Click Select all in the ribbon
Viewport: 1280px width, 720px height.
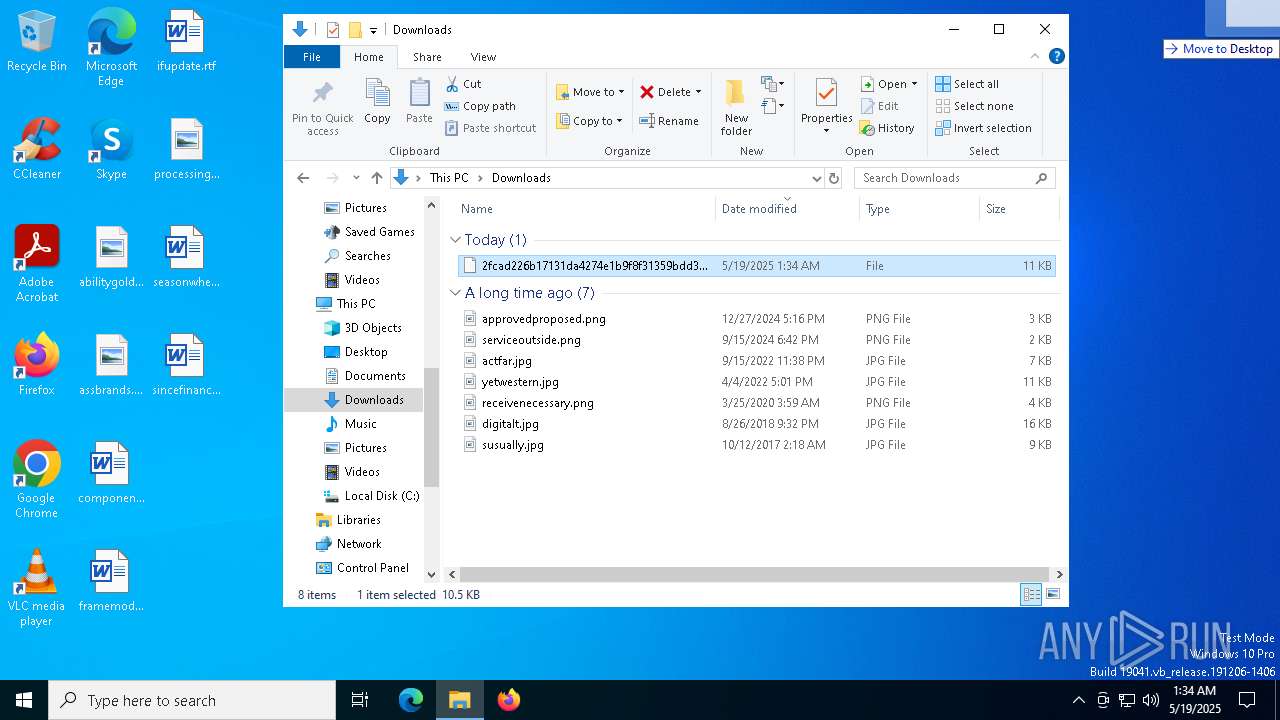[x=967, y=84]
